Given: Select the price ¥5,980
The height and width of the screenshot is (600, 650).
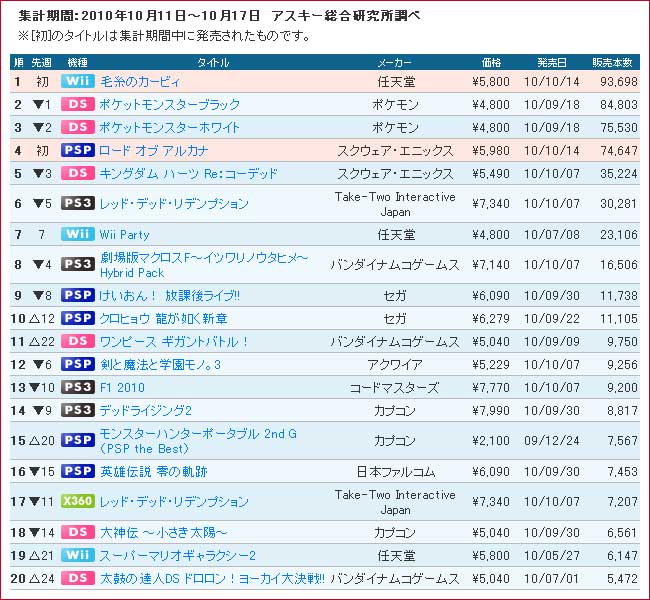Looking at the screenshot, I should [491, 151].
